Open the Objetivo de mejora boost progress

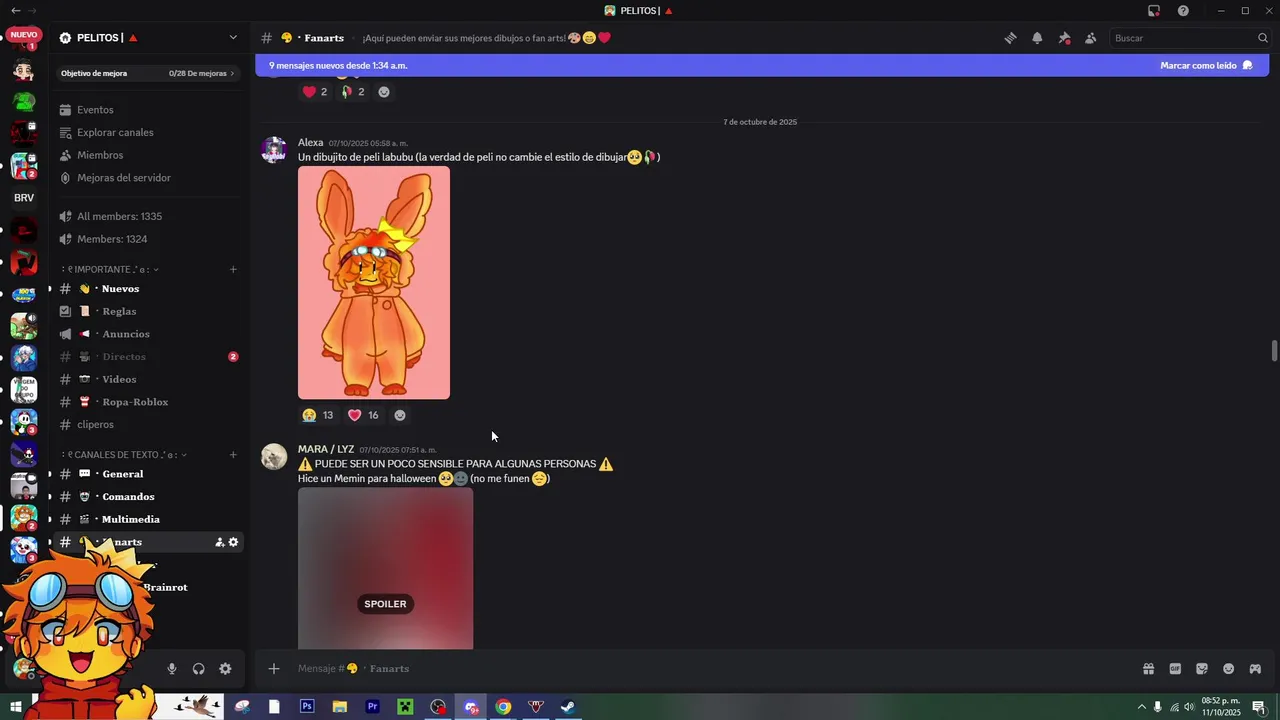[x=148, y=73]
